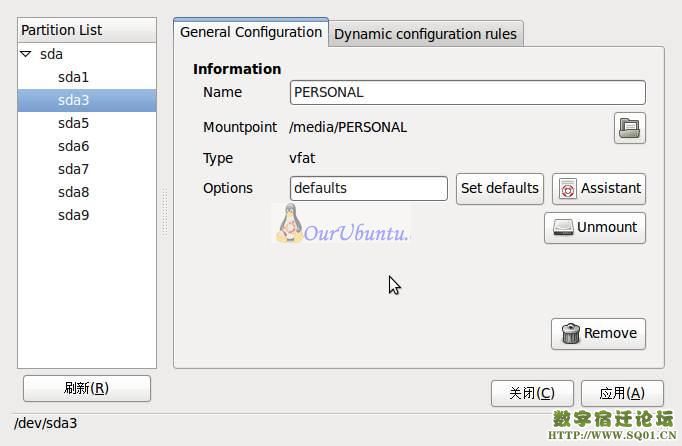Click the trash can icon on Remove
682x446 pixels.
(x=571, y=334)
